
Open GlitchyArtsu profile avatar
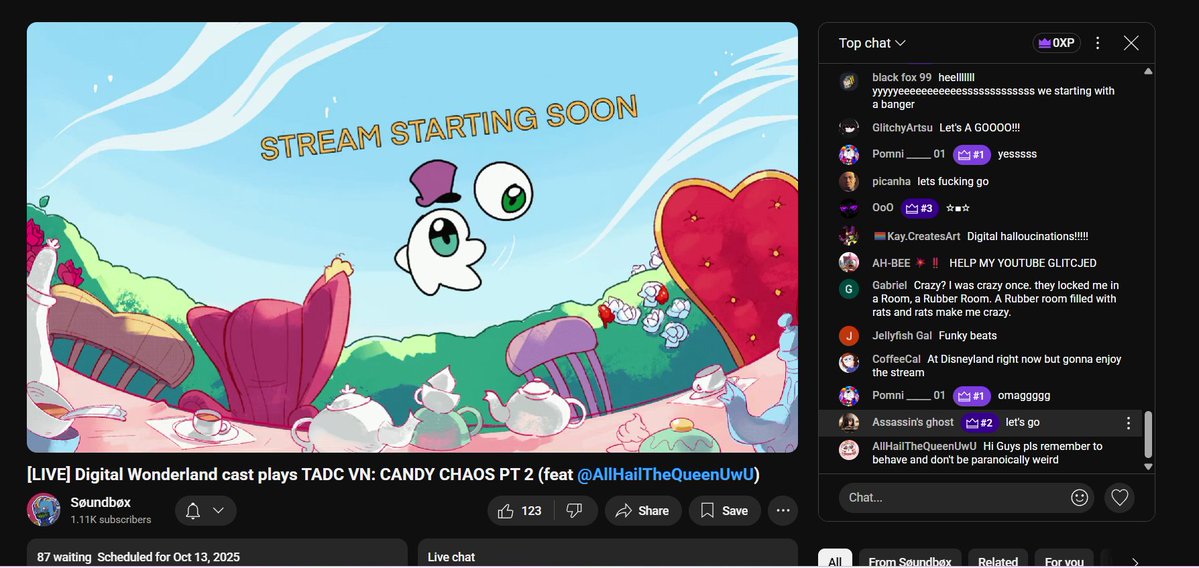pos(849,128)
